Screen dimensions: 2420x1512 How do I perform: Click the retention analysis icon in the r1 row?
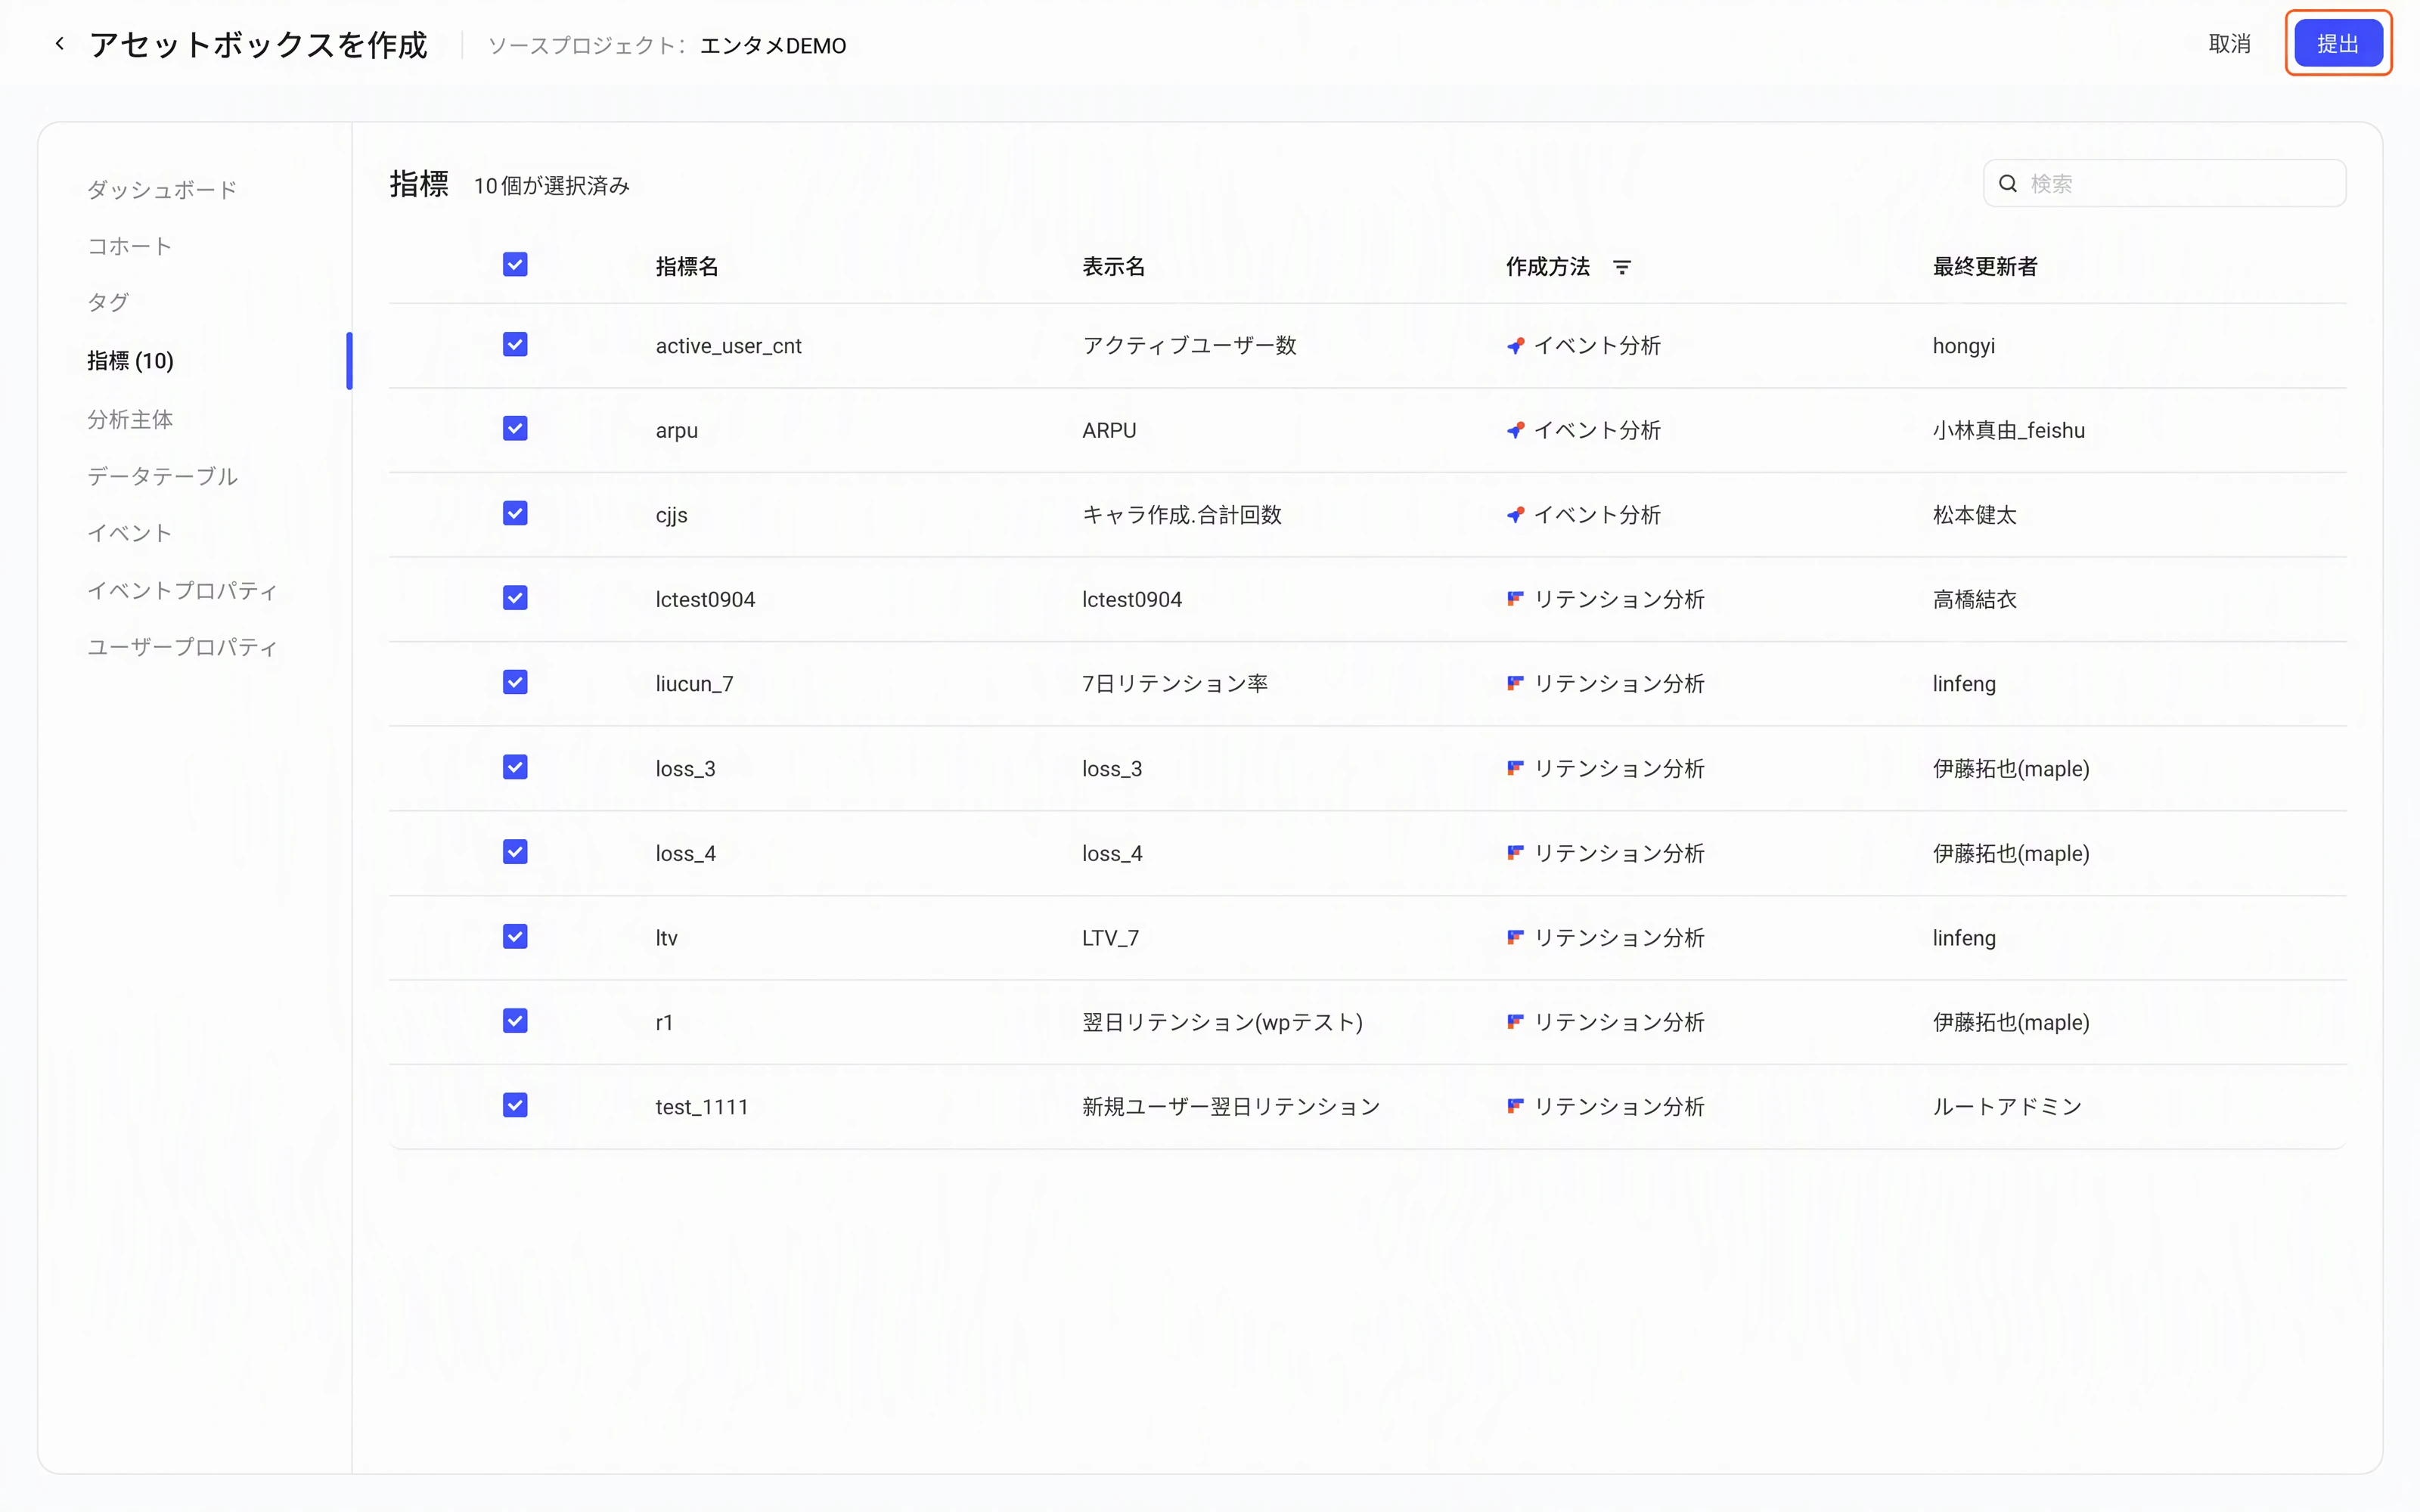(1515, 1022)
